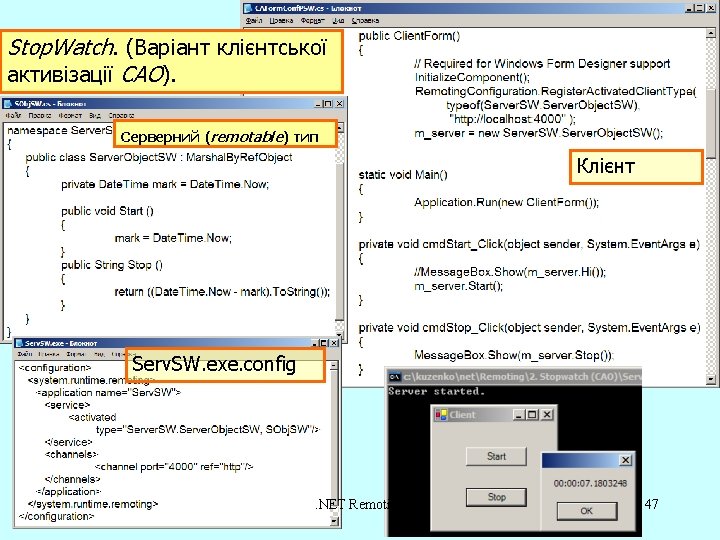Maximize the Client form window

(532, 415)
